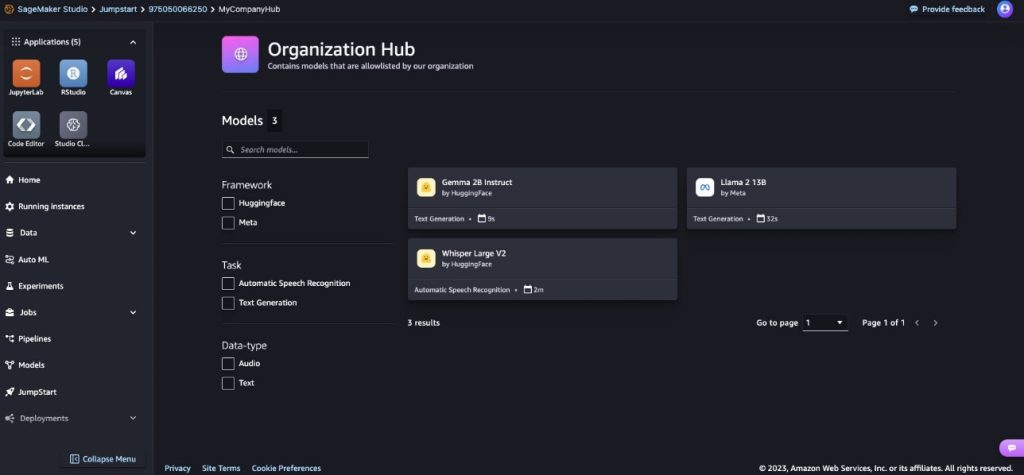Click the search magnifier icon
Screen dimensions: 1024x475
pyautogui.click(x=230, y=150)
